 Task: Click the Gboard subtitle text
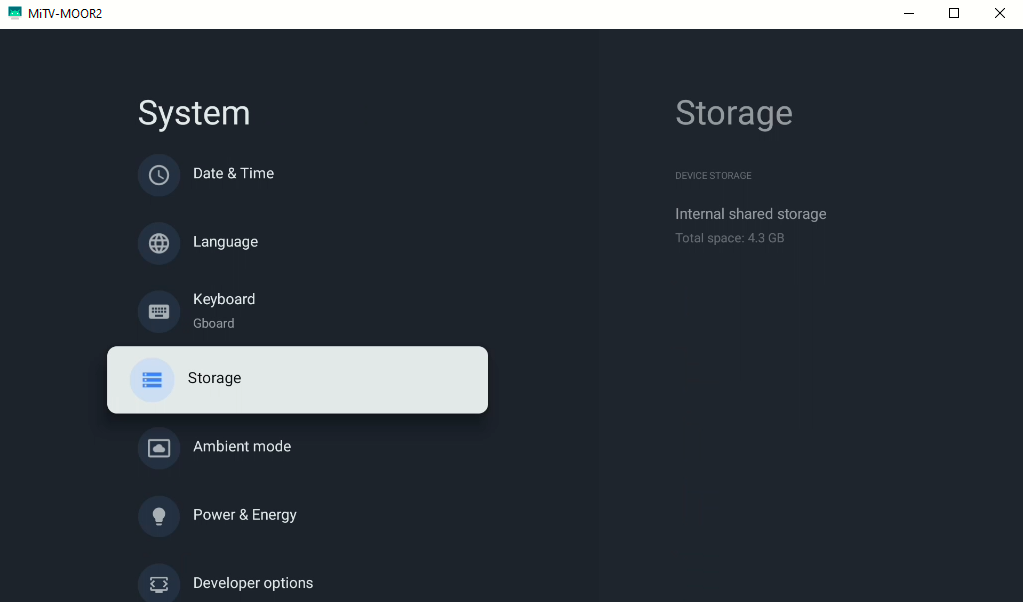coord(213,324)
